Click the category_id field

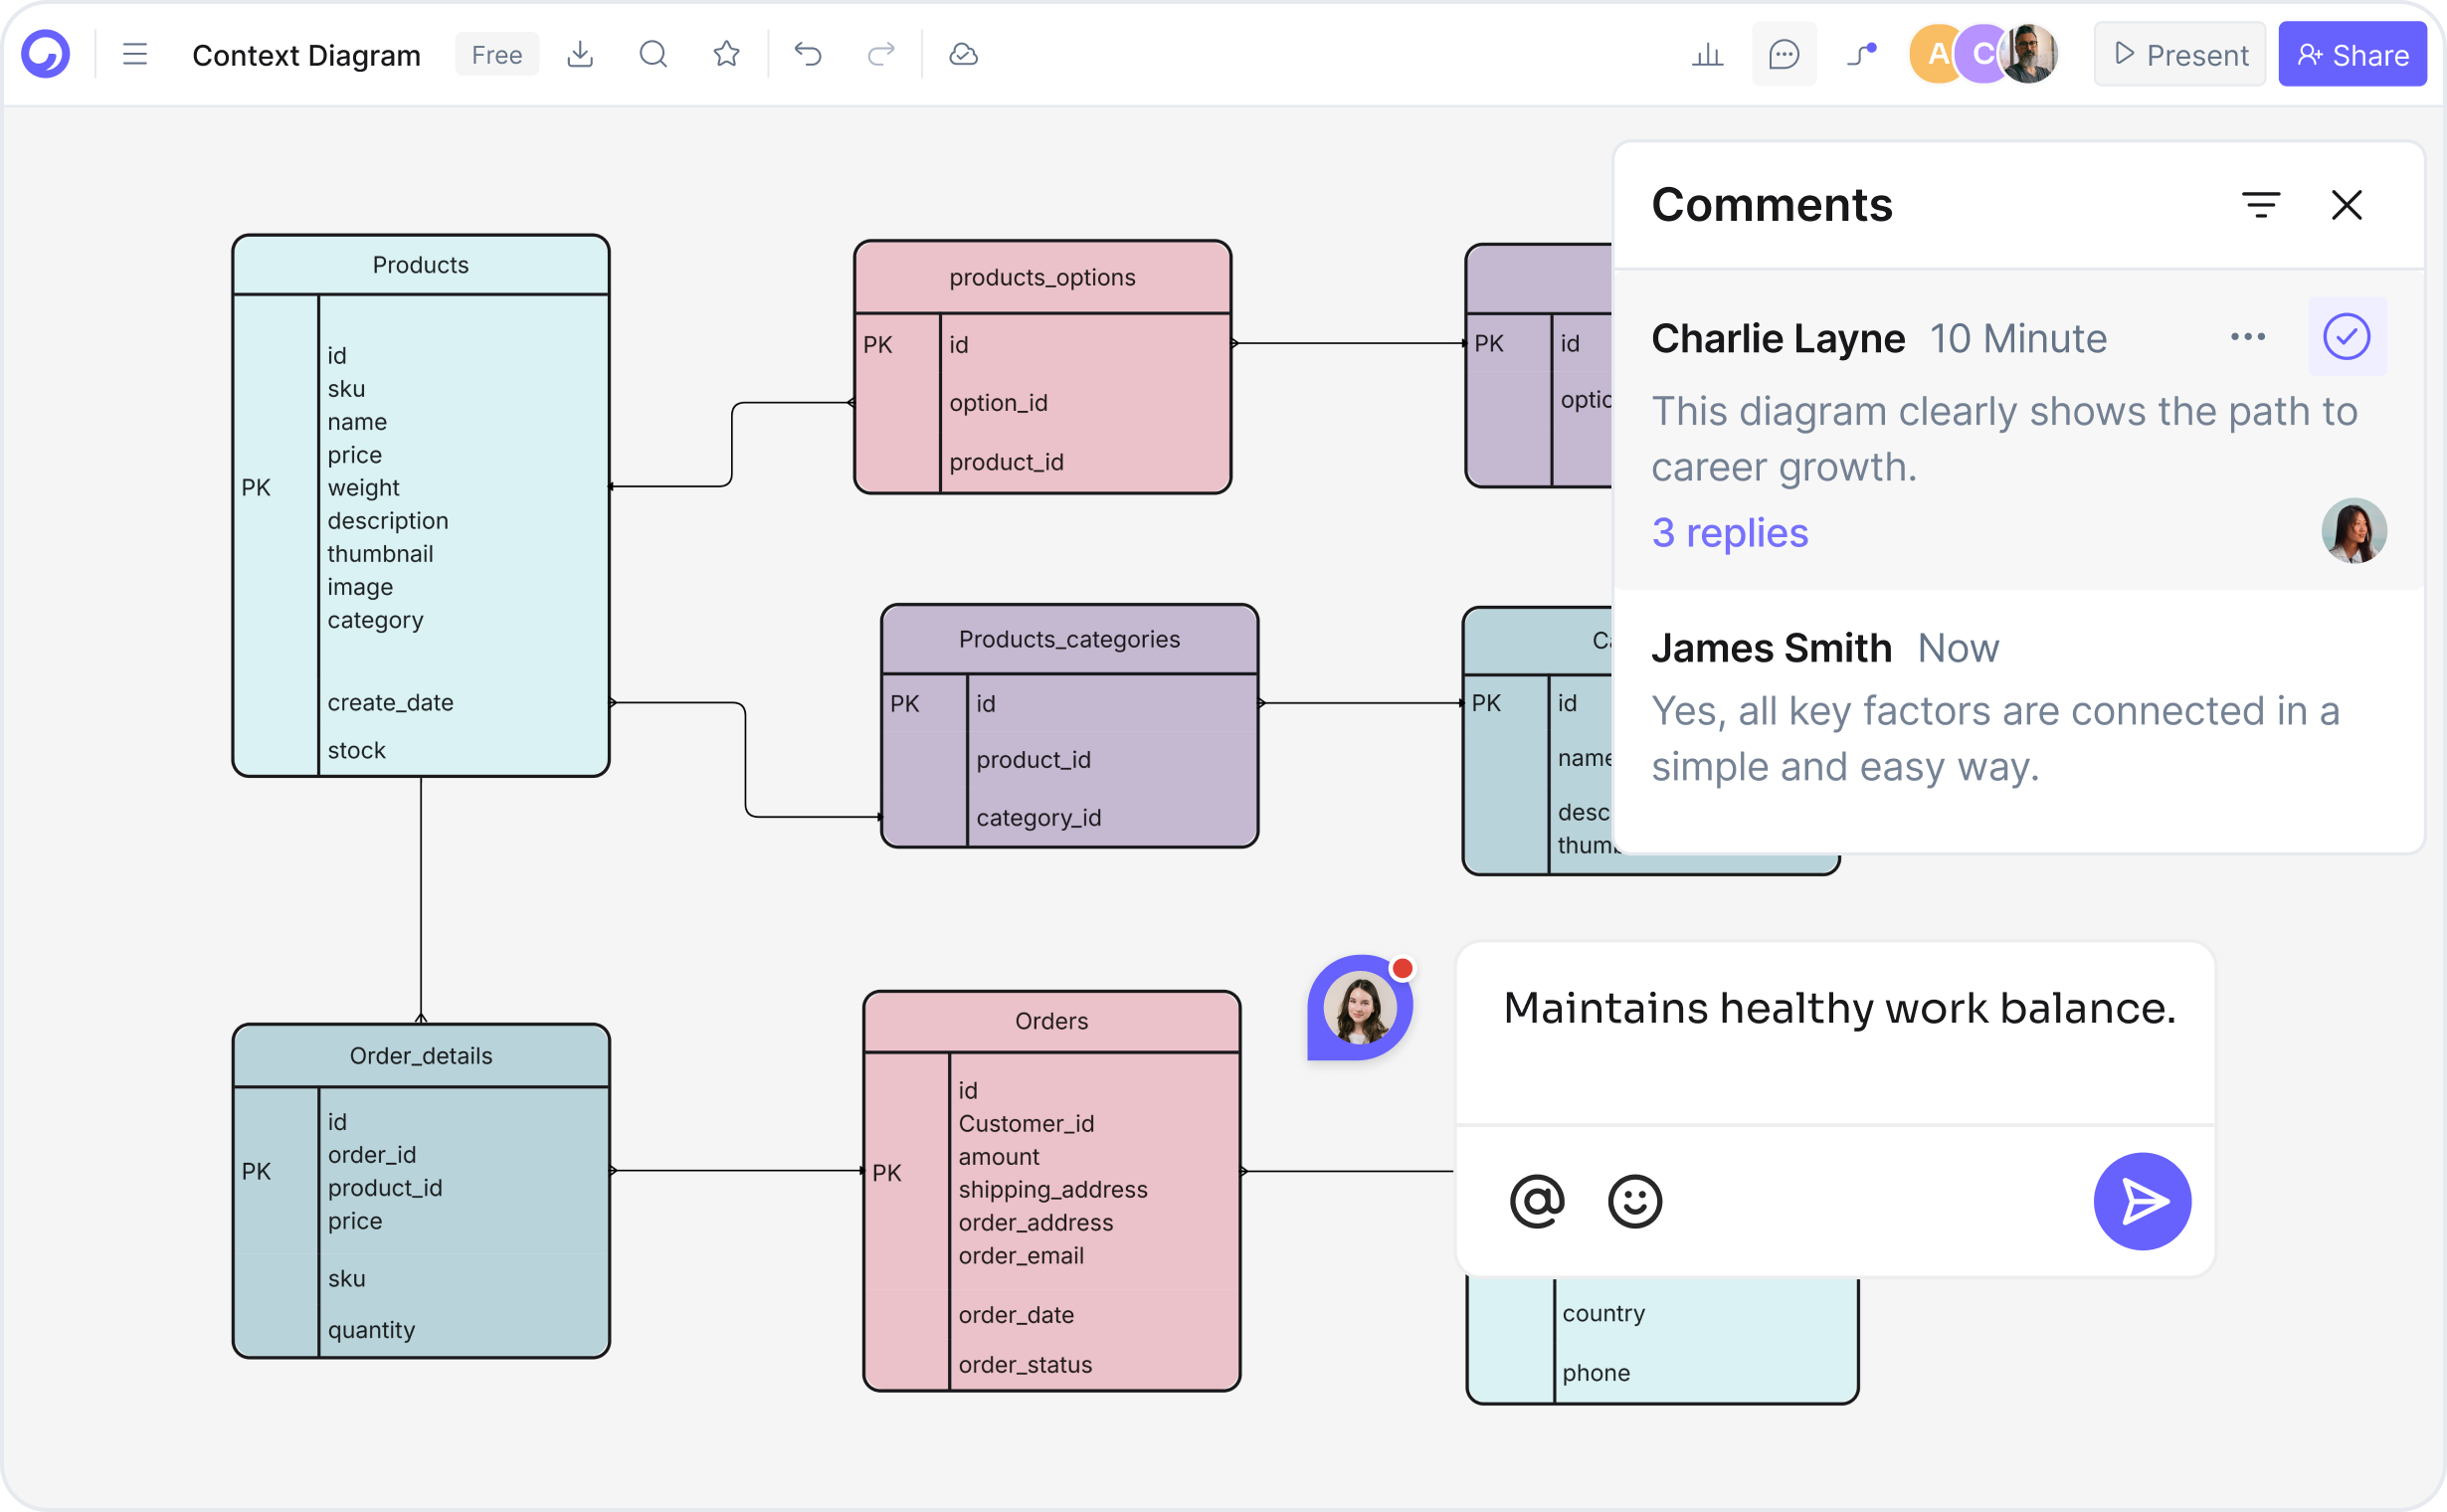(1038, 818)
